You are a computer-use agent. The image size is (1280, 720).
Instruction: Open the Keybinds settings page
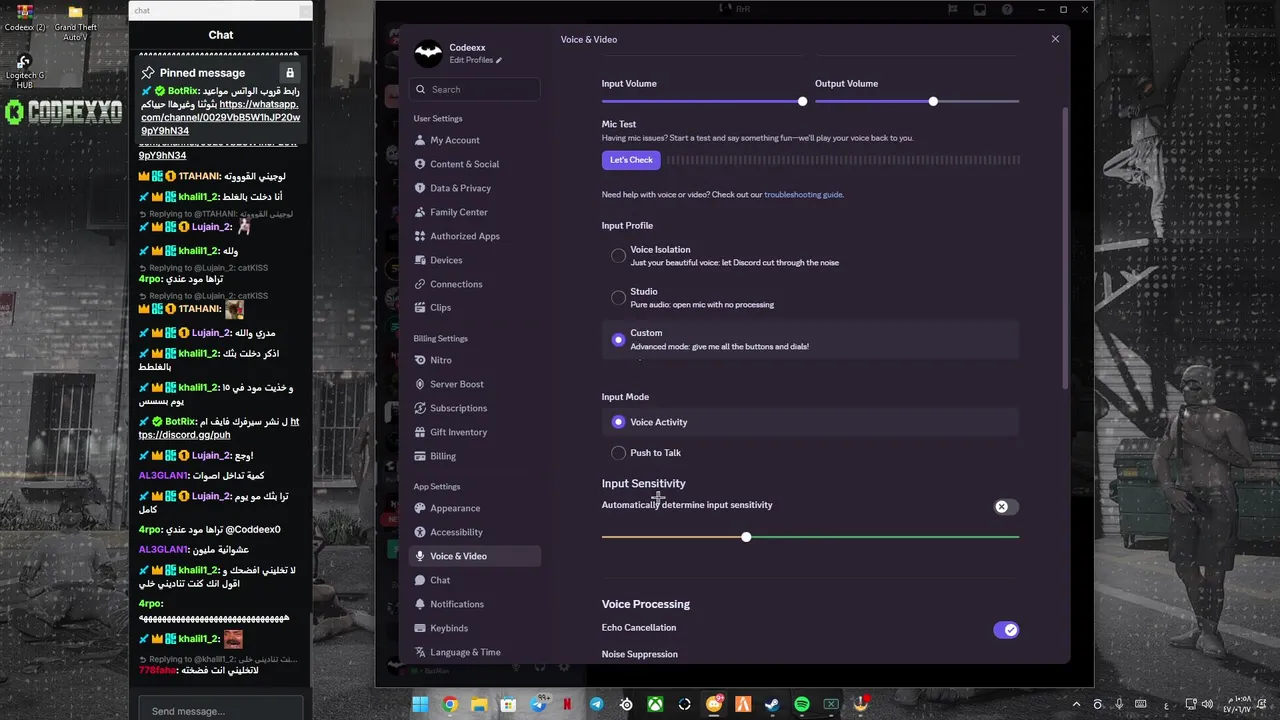[x=475, y=628]
